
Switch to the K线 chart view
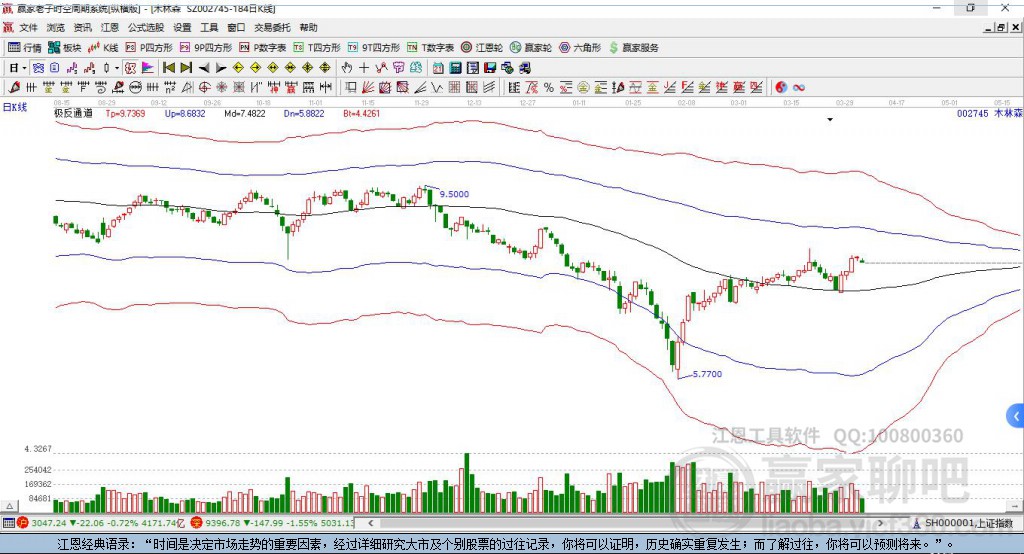pos(103,48)
